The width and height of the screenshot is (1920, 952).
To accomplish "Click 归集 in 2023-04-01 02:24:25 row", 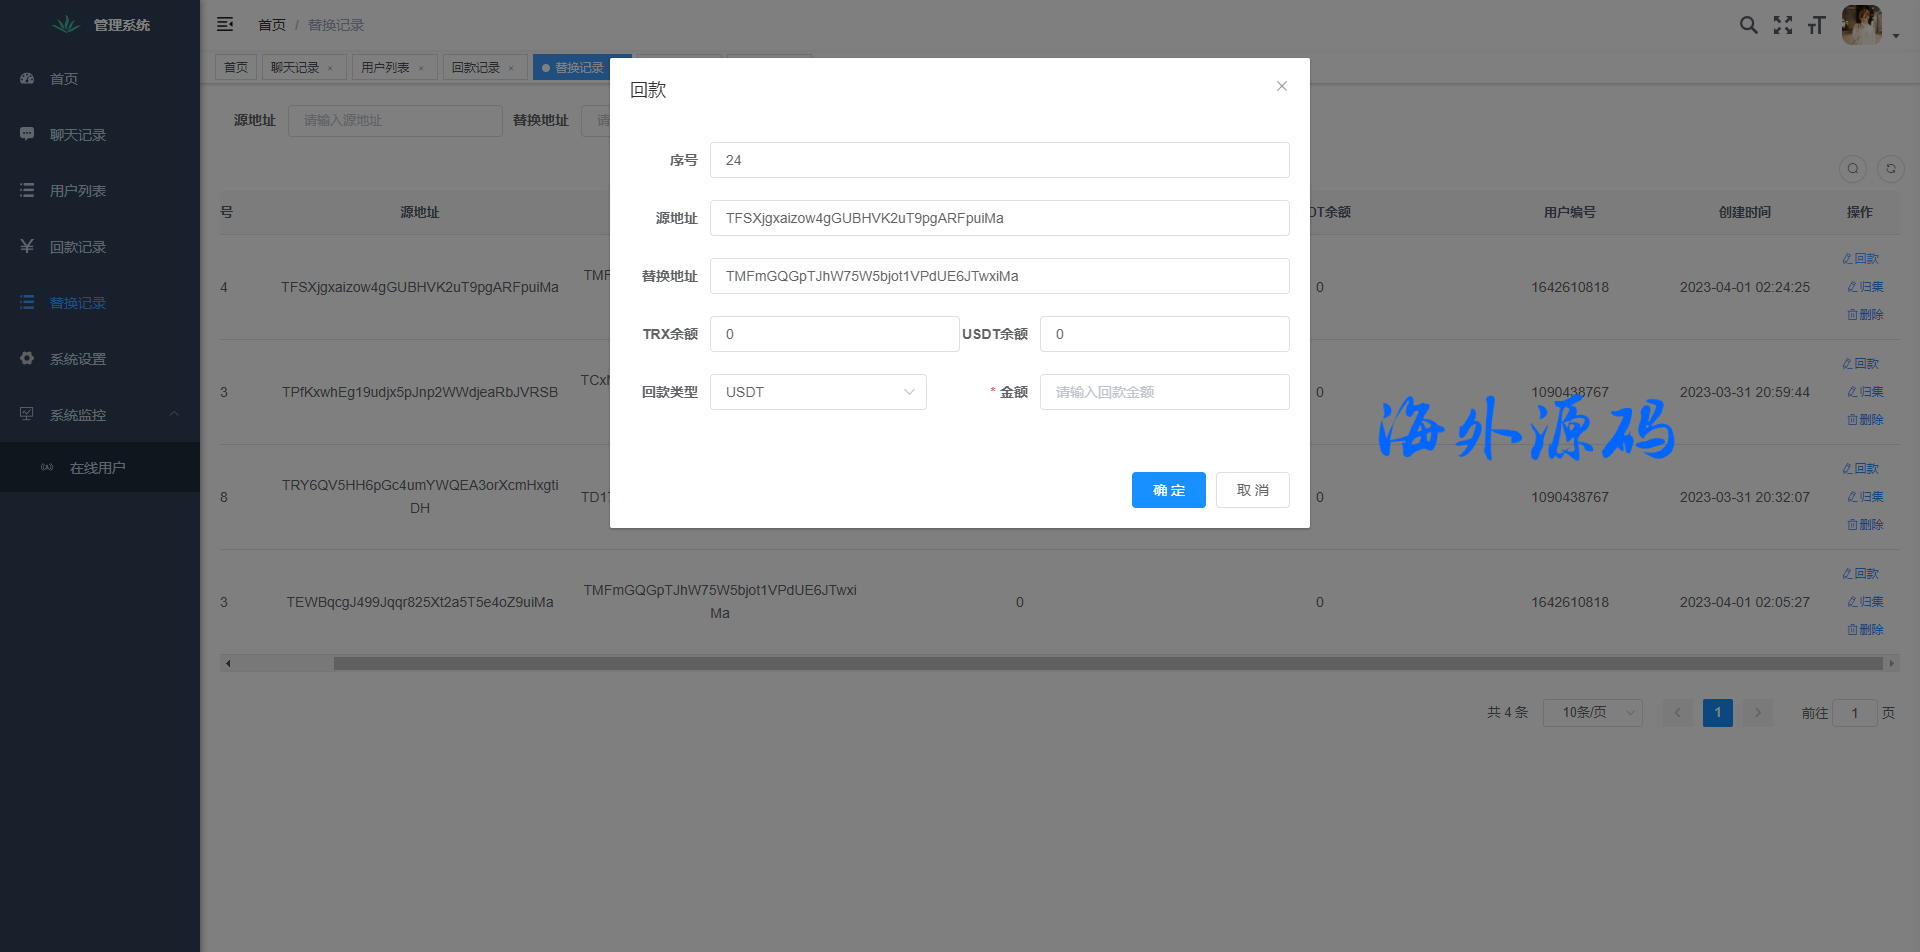I will coord(1865,287).
